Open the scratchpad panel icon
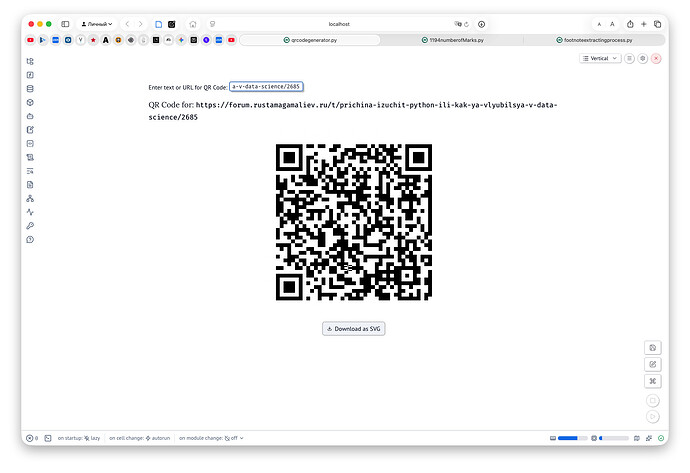Viewport: 690px width, 473px height. (30, 129)
